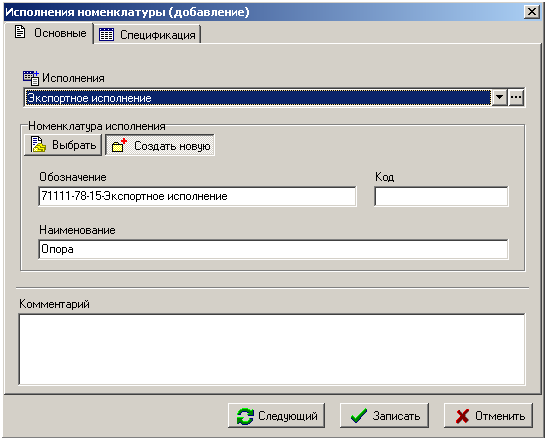
Task: Switch to the Основные tab
Action: (x=49, y=33)
